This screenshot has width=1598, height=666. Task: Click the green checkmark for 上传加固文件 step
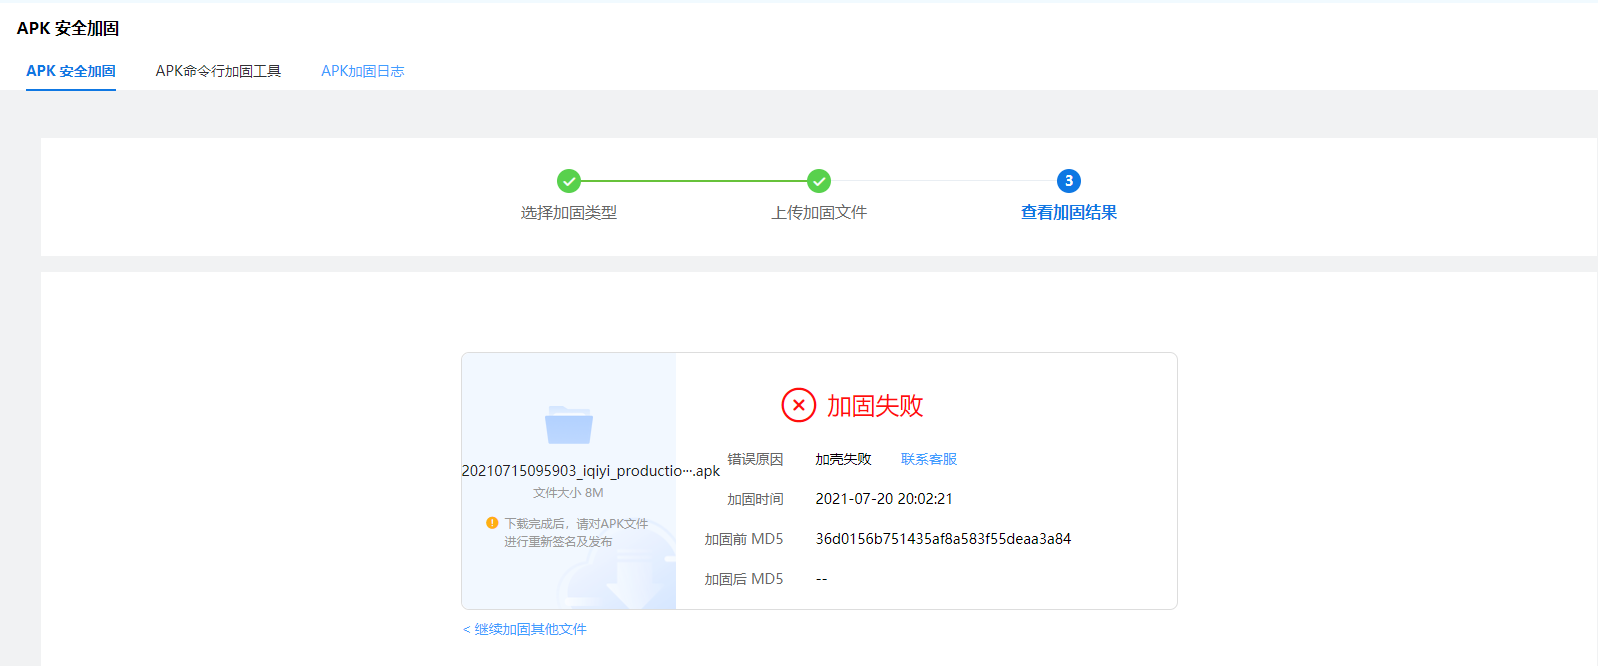[x=819, y=181]
